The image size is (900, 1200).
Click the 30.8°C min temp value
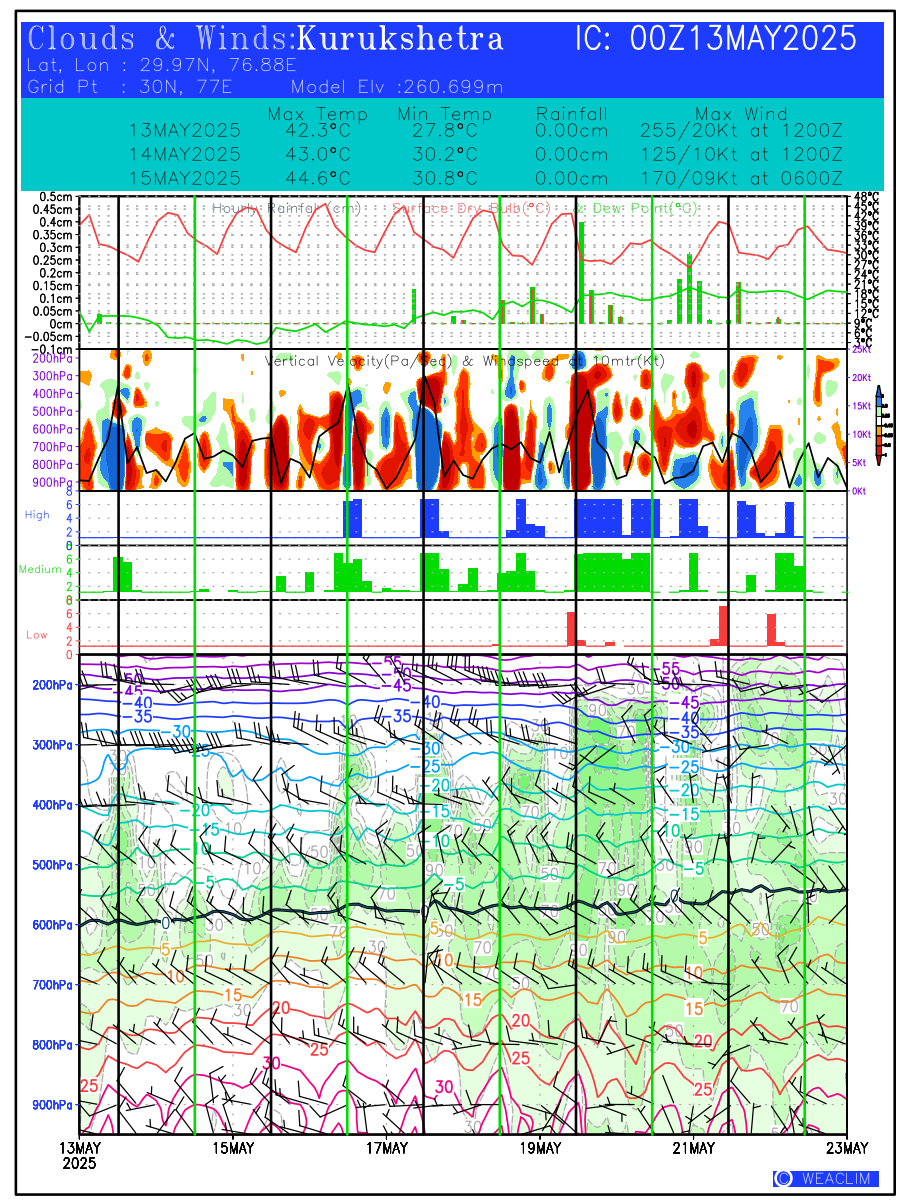coord(445,178)
